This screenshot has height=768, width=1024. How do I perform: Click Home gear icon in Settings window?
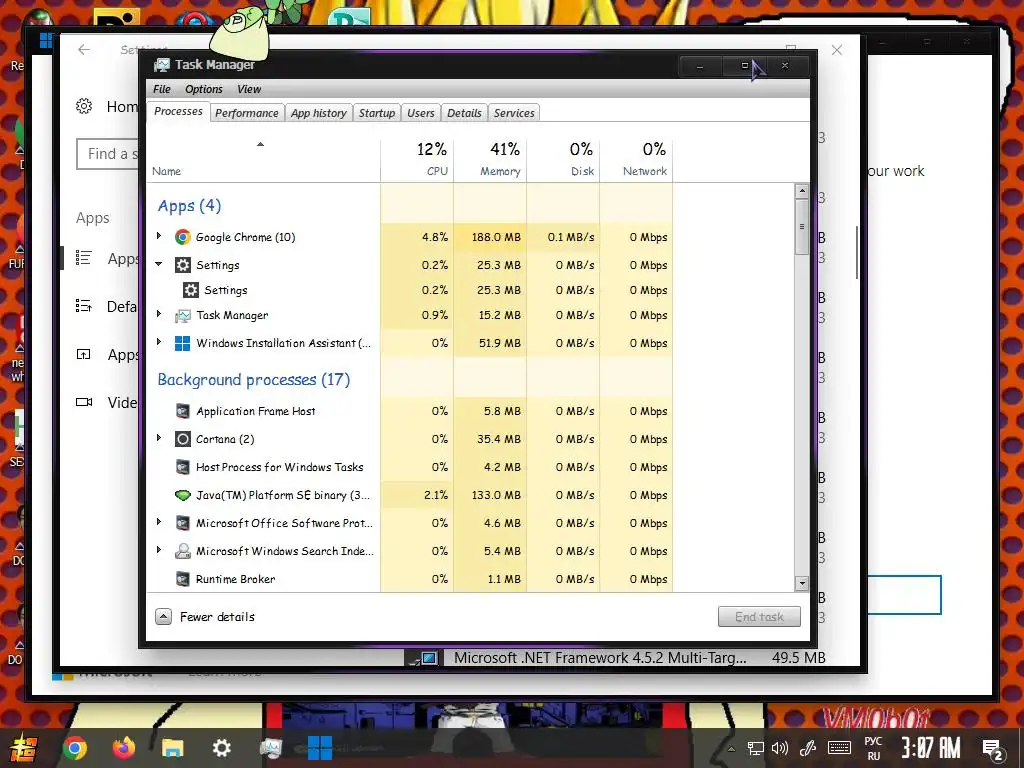tap(84, 106)
